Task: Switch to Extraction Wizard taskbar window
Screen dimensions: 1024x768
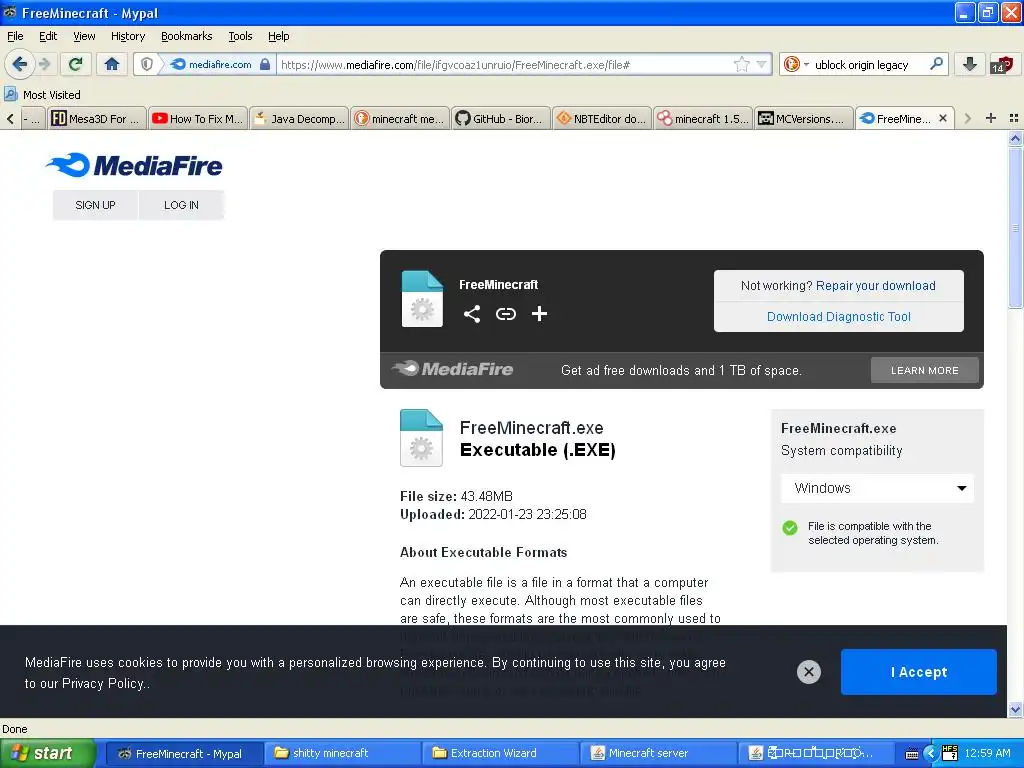Action: point(499,753)
